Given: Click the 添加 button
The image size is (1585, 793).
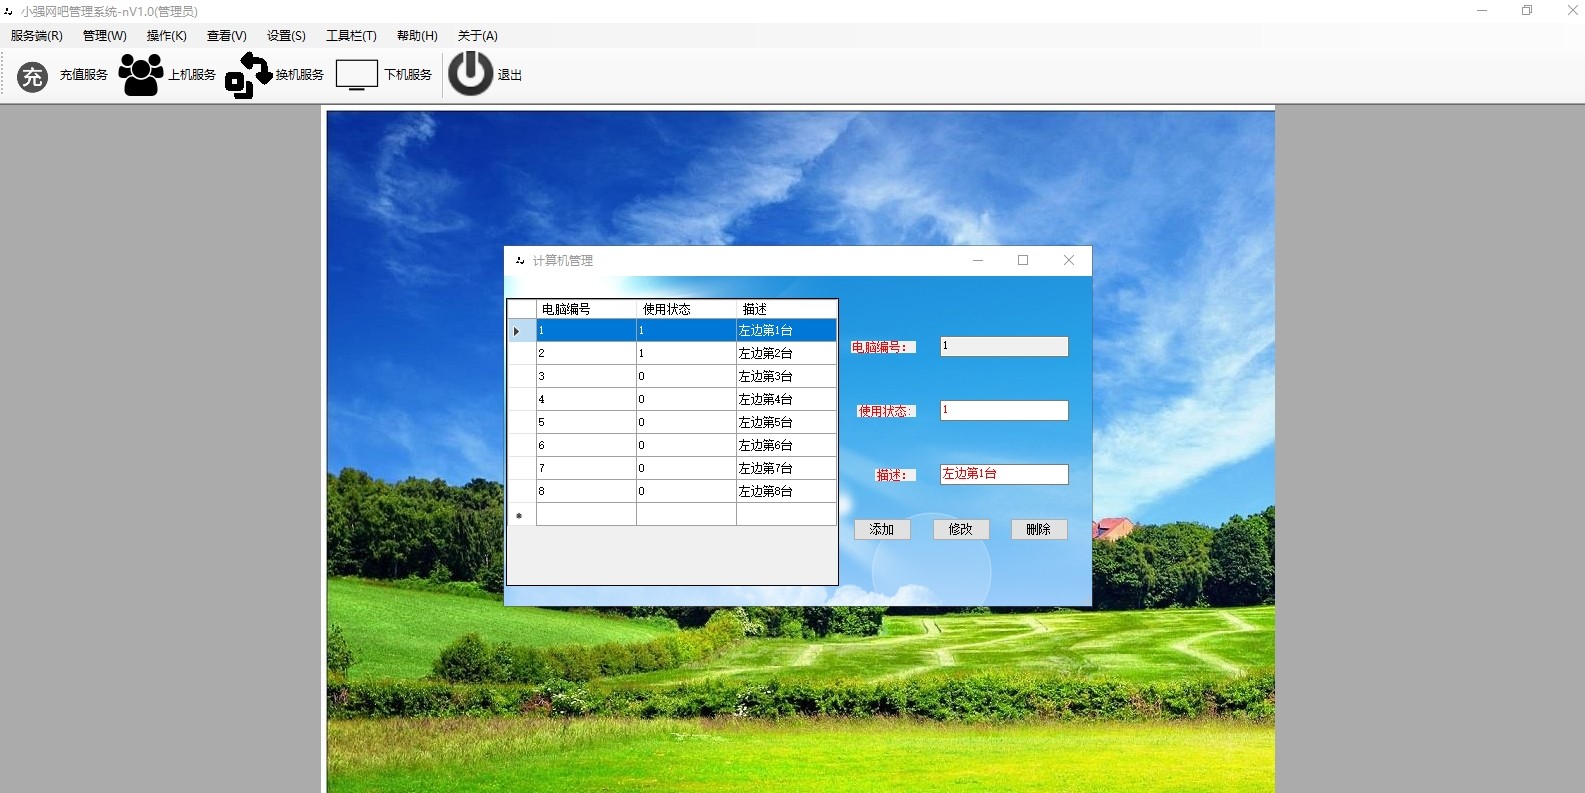Looking at the screenshot, I should point(882,529).
